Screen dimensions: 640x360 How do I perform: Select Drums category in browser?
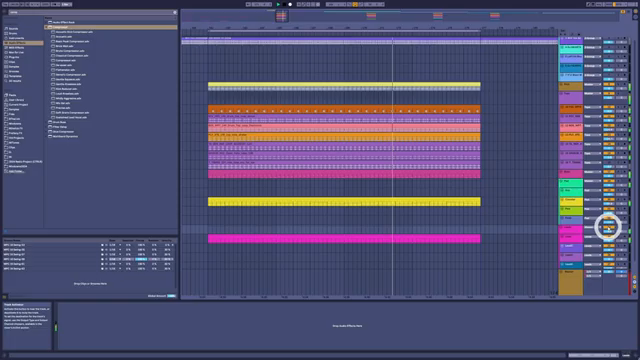pos(13,33)
